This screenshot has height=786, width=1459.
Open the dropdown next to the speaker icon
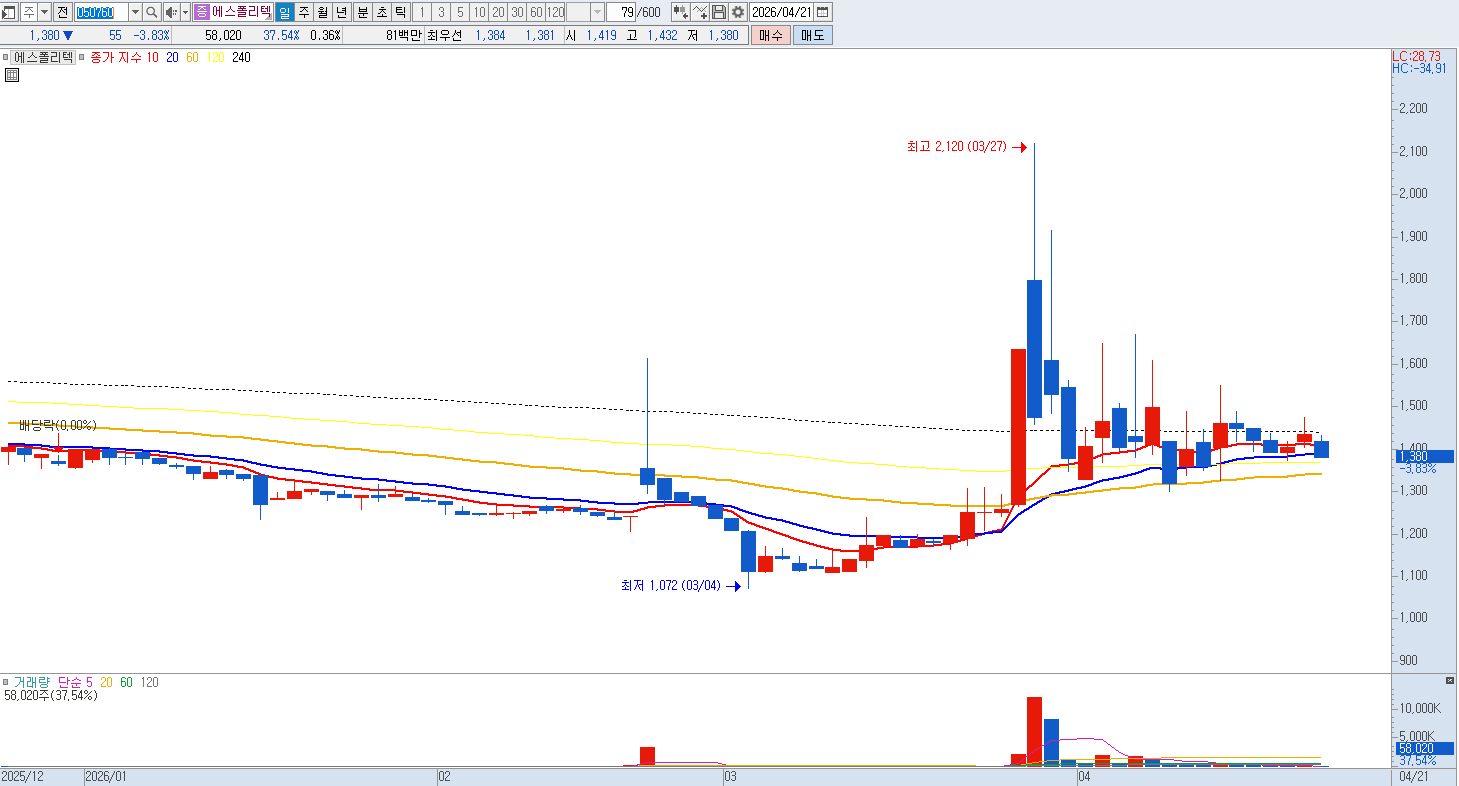pos(185,12)
